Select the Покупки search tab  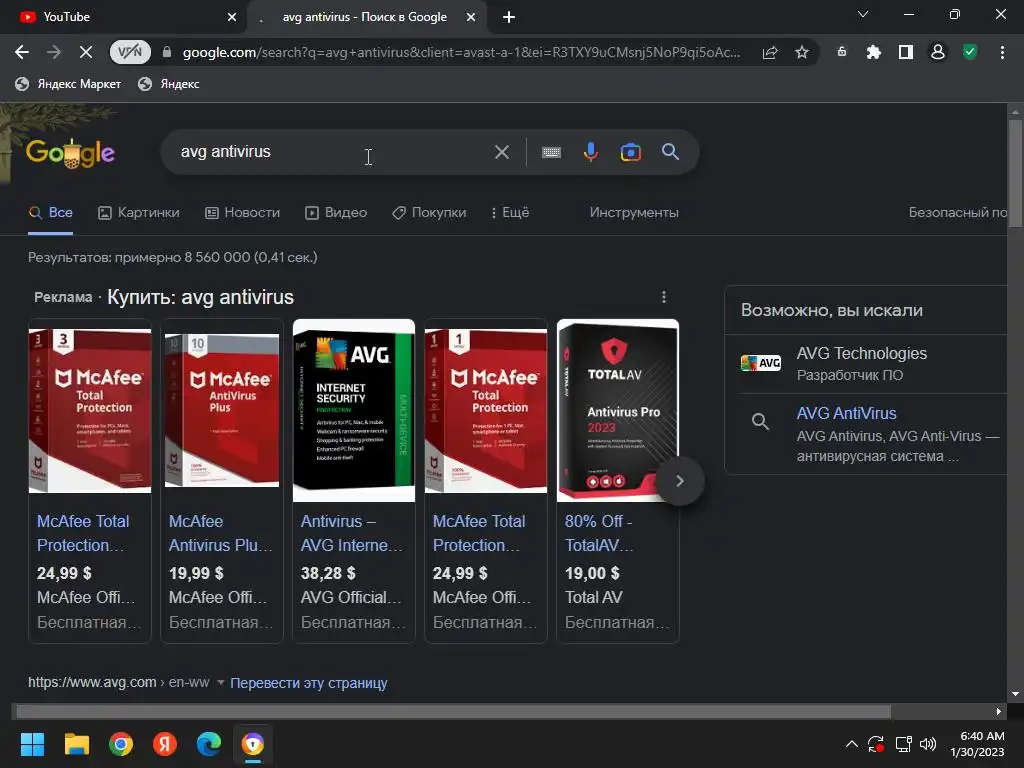[429, 213]
